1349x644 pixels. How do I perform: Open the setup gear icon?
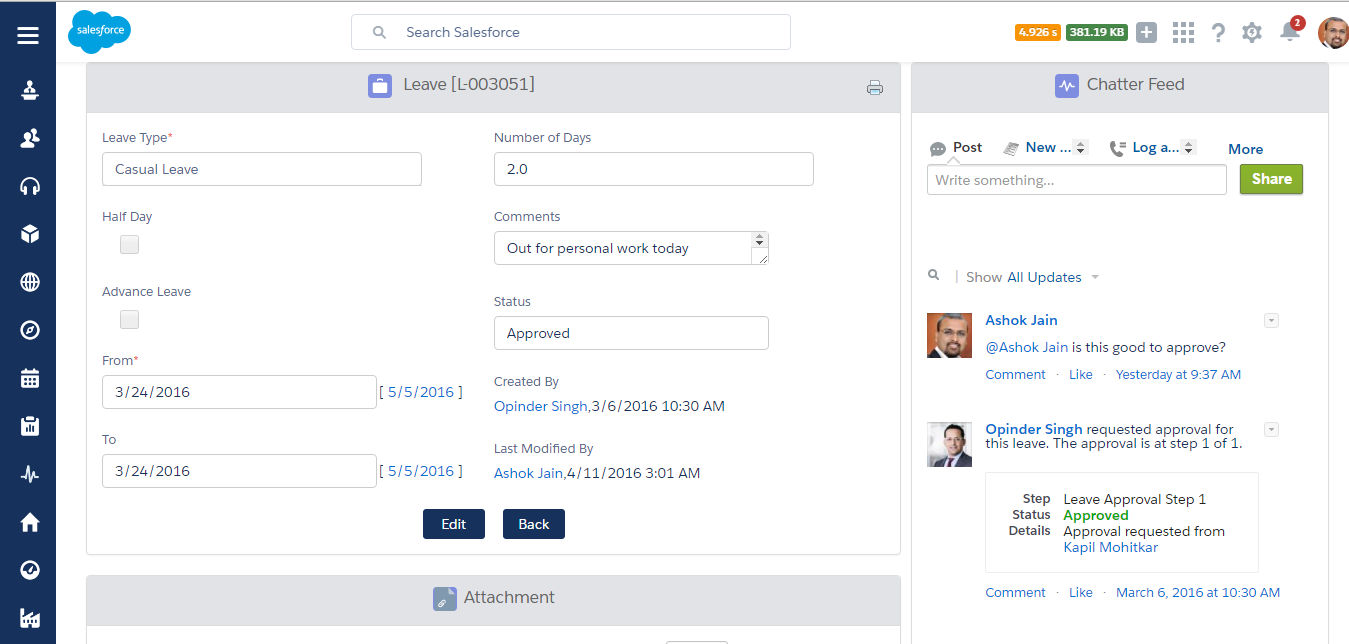pyautogui.click(x=1252, y=32)
